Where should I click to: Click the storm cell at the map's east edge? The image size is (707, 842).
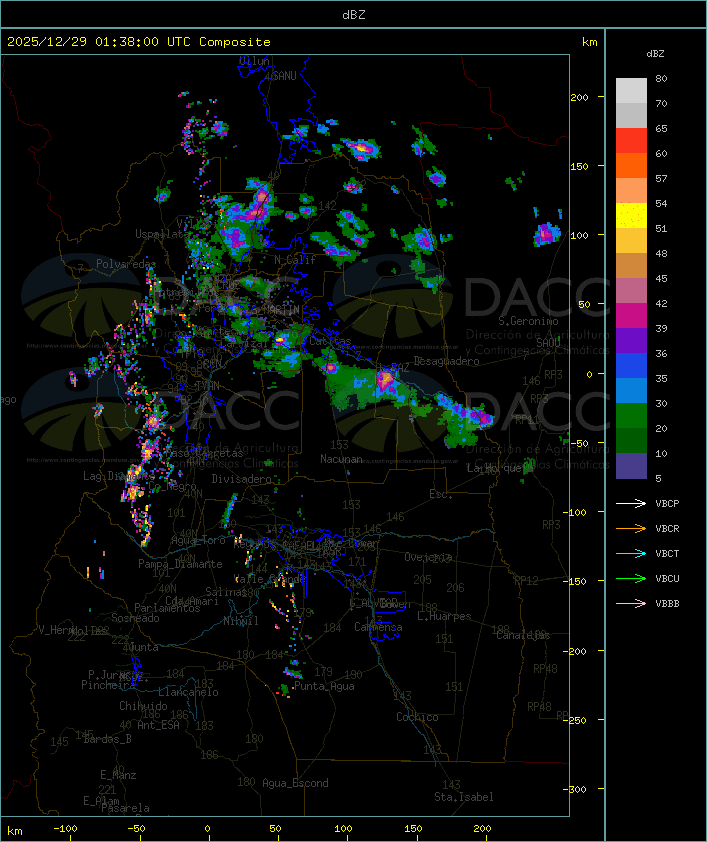(x=546, y=234)
